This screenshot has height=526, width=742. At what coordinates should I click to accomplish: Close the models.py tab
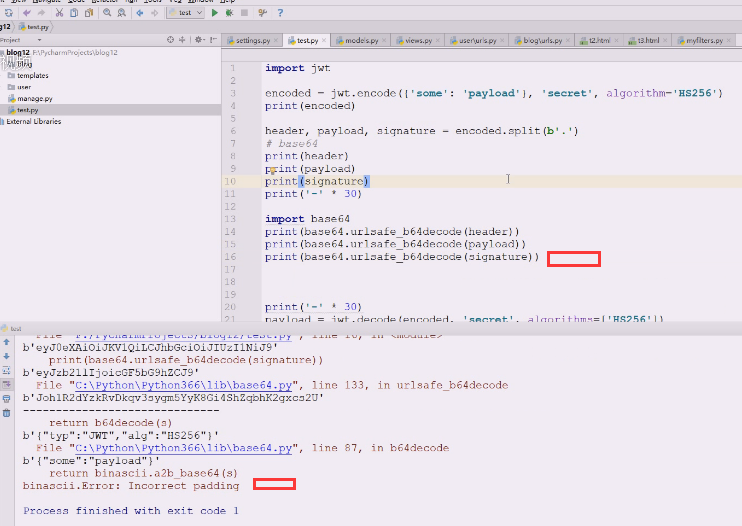[x=384, y=41]
